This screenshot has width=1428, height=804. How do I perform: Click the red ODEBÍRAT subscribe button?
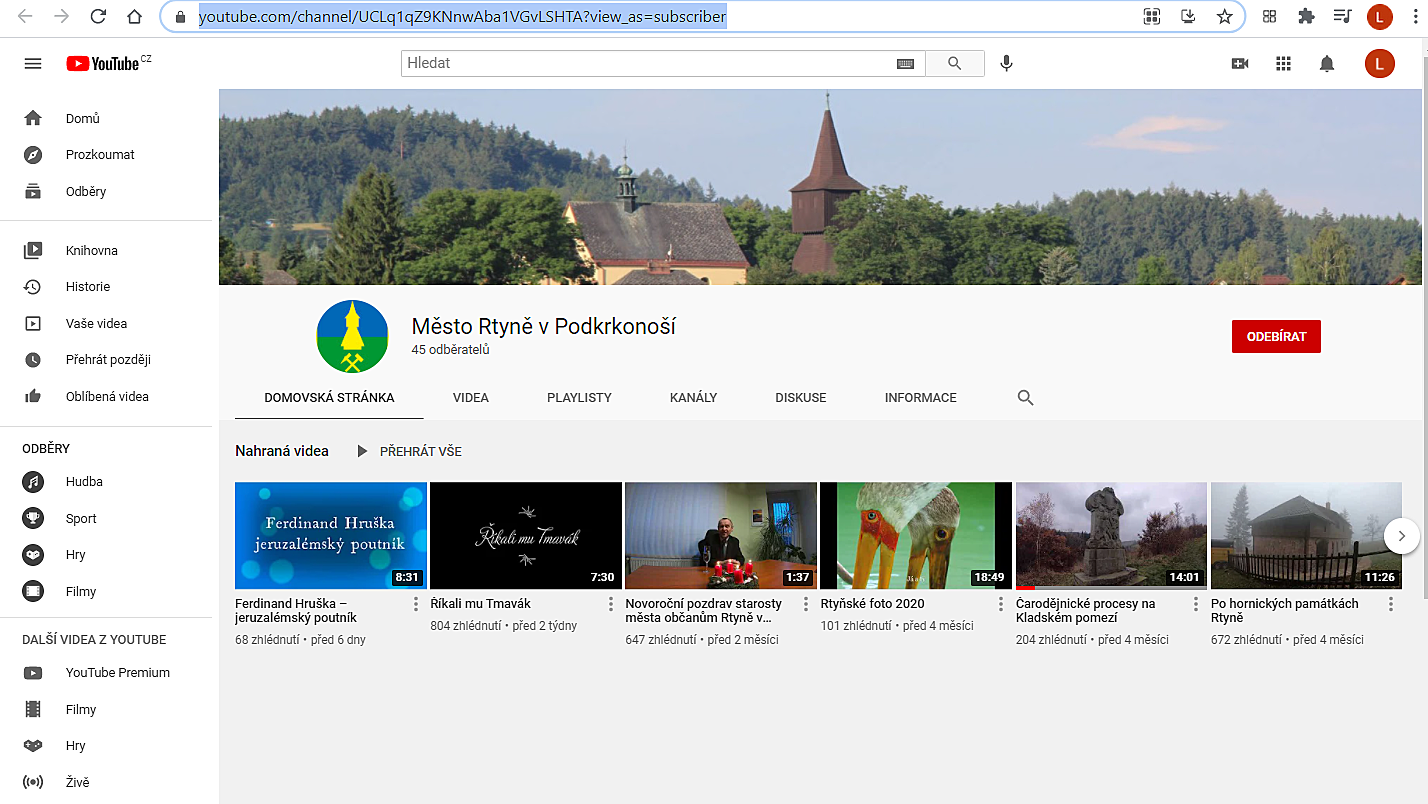tap(1276, 337)
